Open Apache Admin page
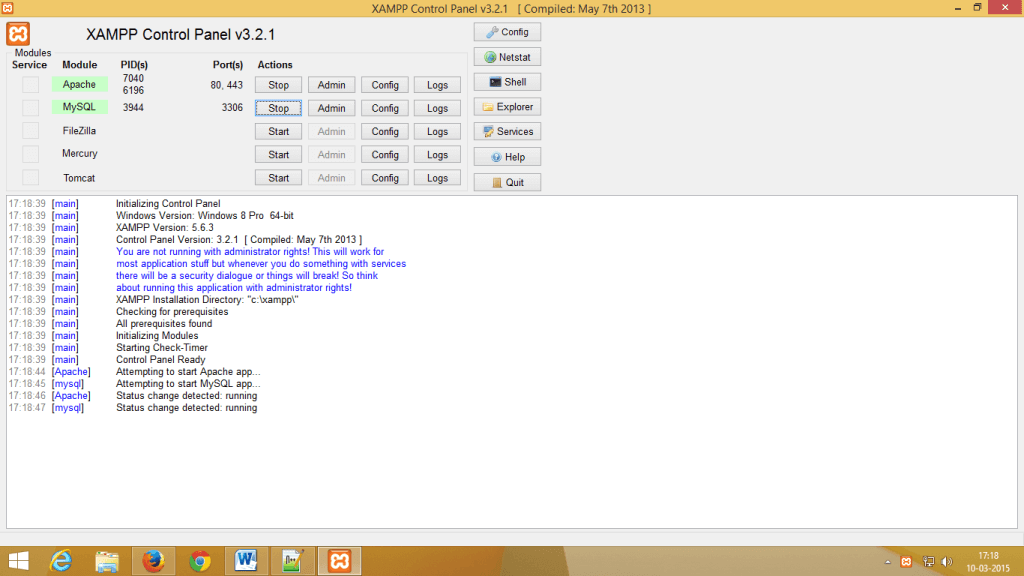1024x576 pixels. pos(331,85)
